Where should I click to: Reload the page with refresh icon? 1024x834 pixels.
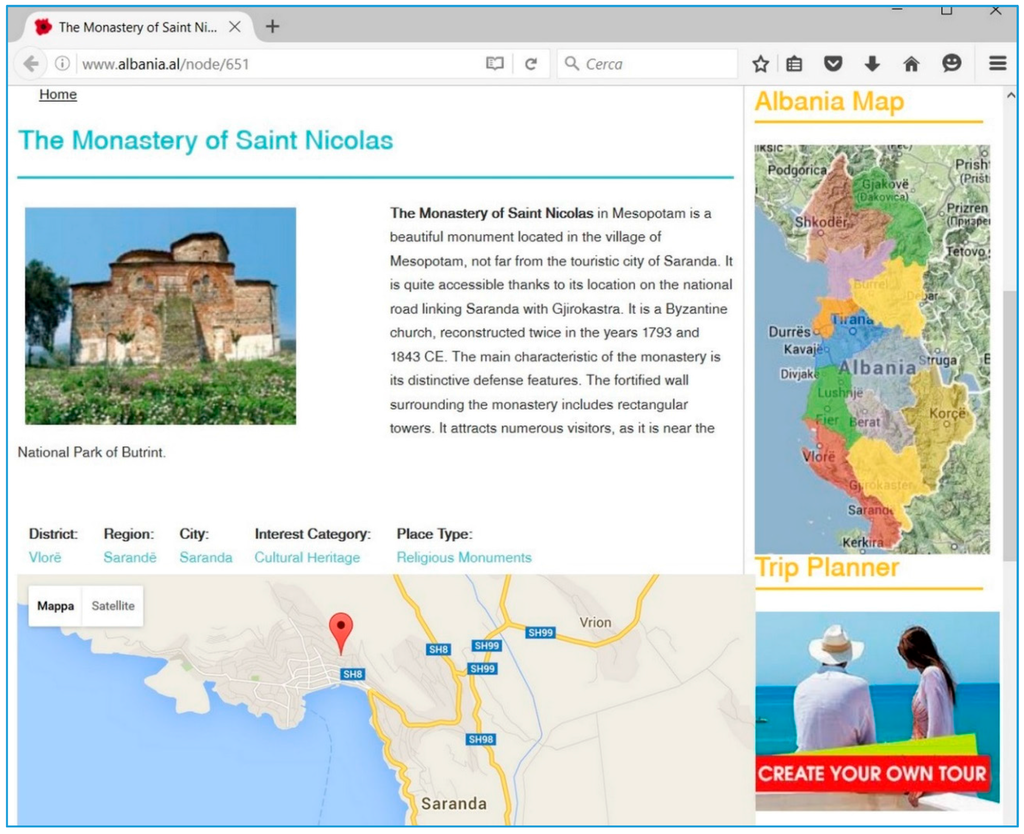pos(531,64)
